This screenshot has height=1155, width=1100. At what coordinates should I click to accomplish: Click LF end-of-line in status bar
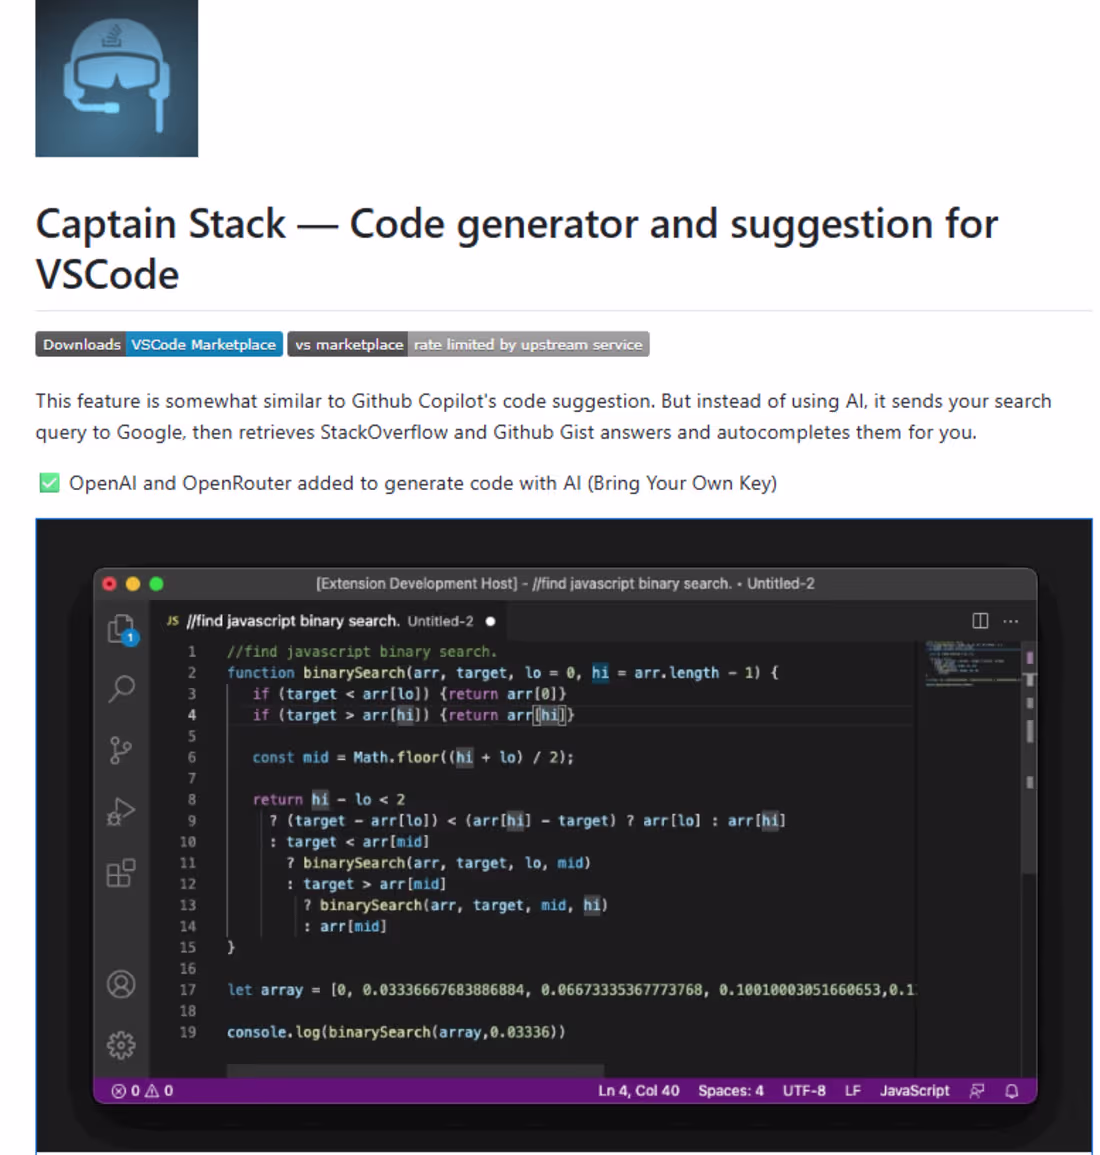(x=852, y=1091)
